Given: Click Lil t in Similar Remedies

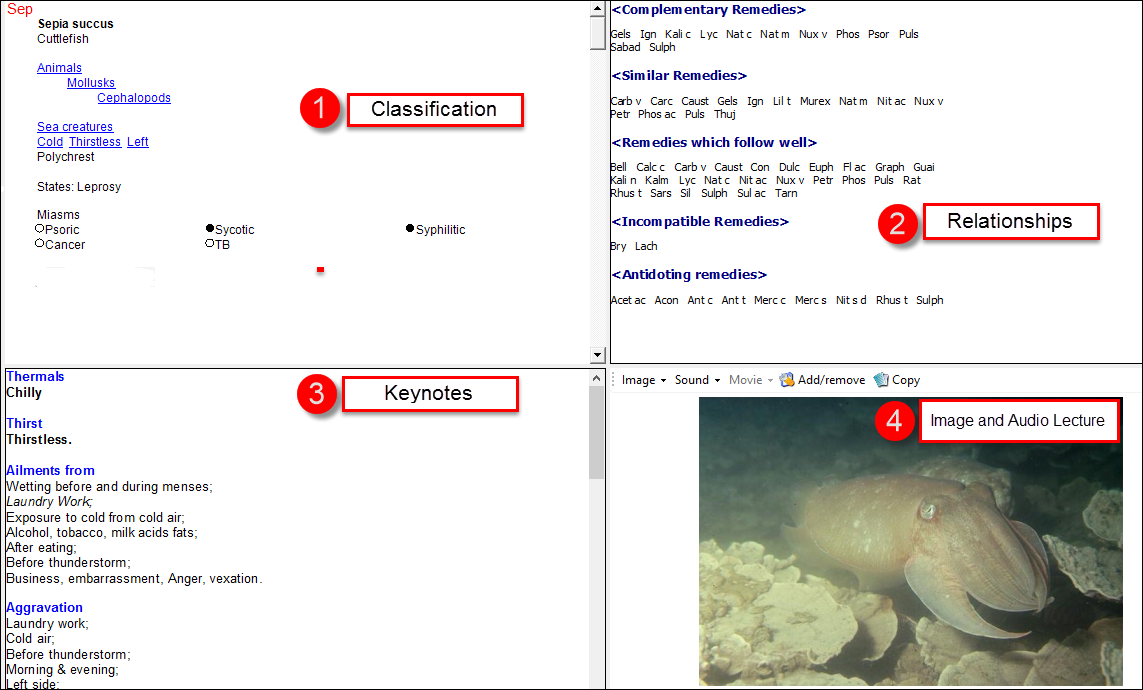Looking at the screenshot, I should (782, 101).
